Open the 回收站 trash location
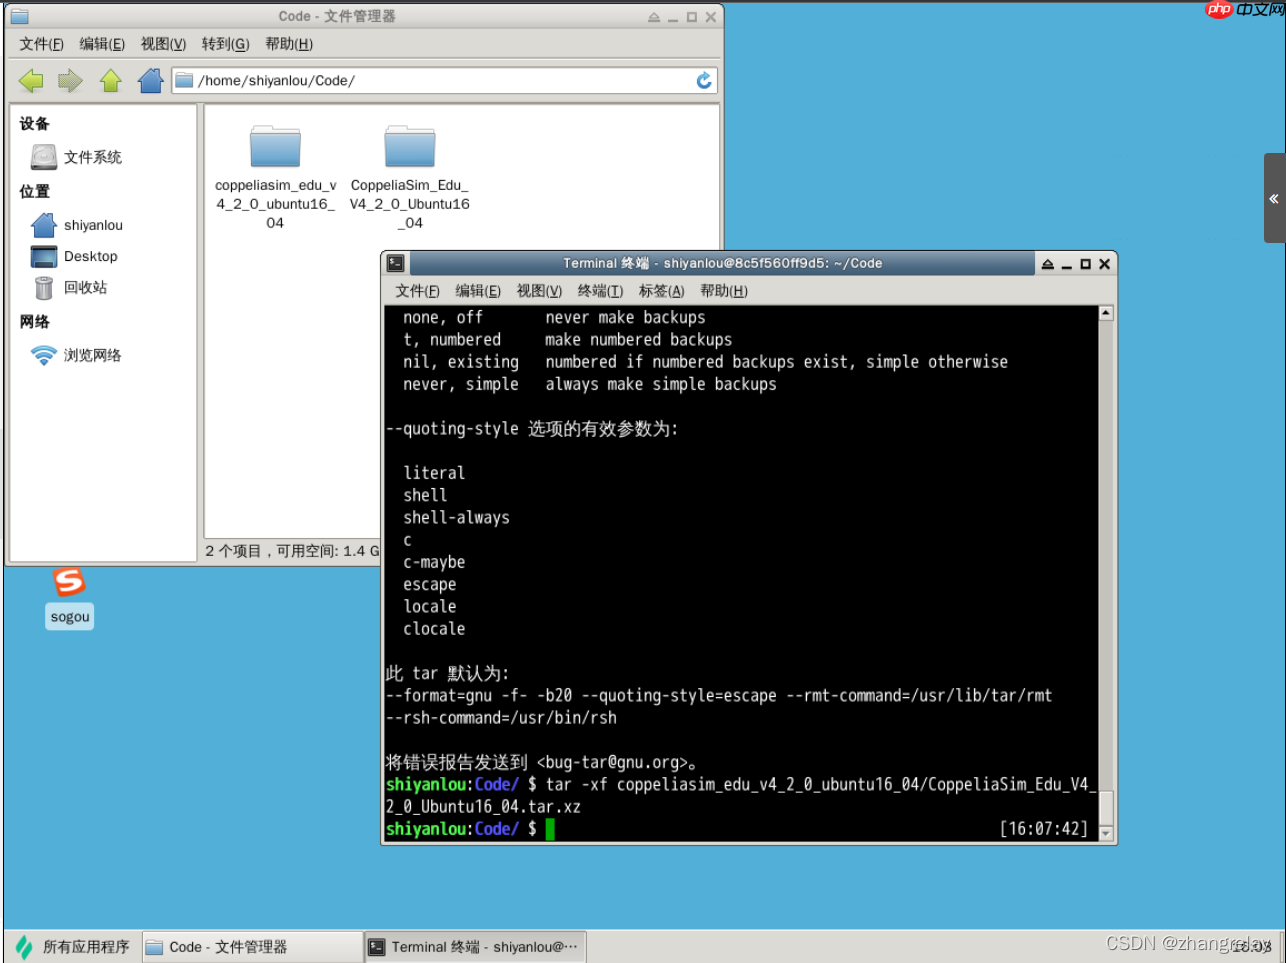Viewport: 1286px width, 963px height. [x=85, y=288]
